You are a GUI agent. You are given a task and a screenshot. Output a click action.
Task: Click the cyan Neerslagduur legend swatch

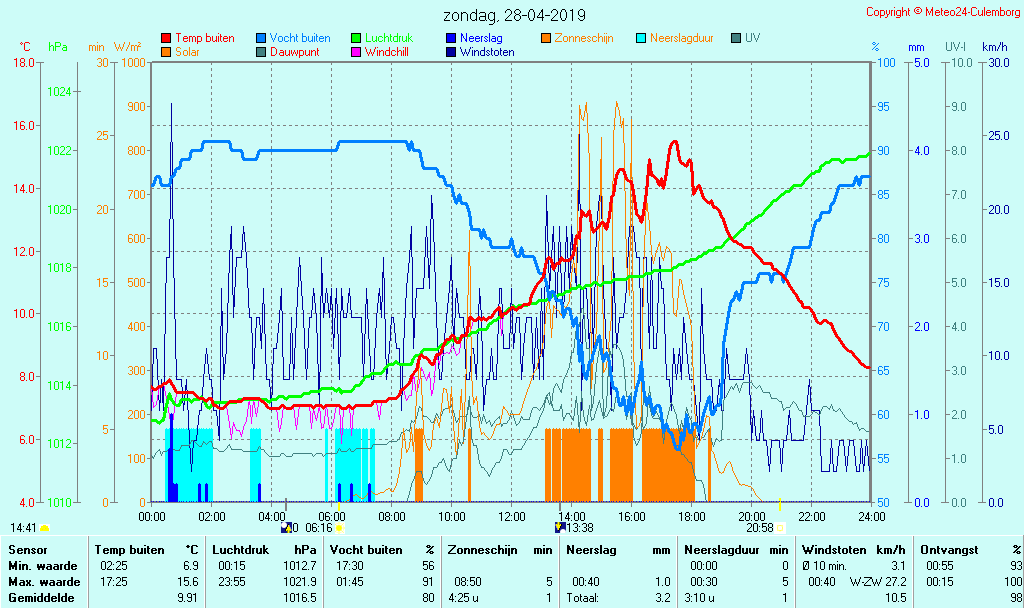642,38
